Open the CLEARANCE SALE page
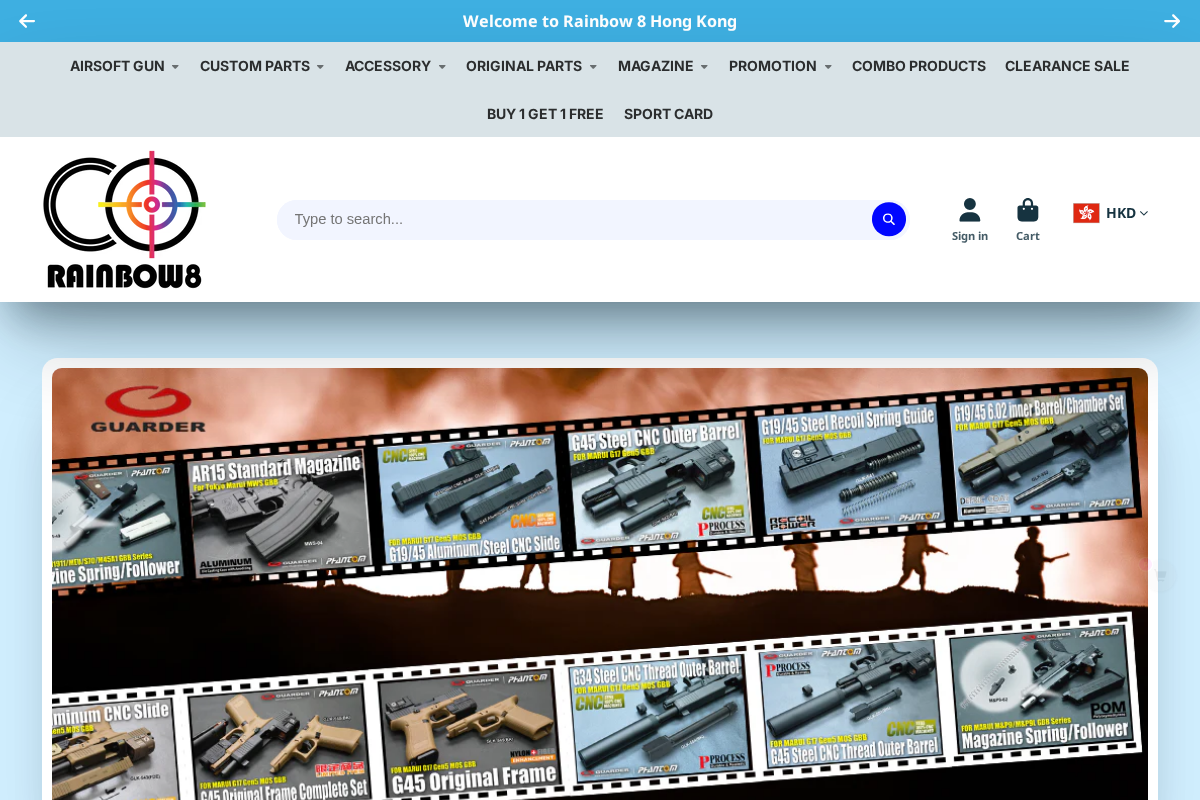 pos(1067,66)
